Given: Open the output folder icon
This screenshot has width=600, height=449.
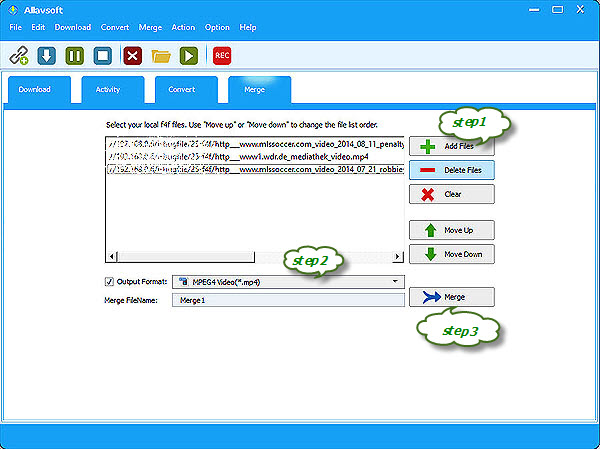Looking at the screenshot, I should [161, 56].
